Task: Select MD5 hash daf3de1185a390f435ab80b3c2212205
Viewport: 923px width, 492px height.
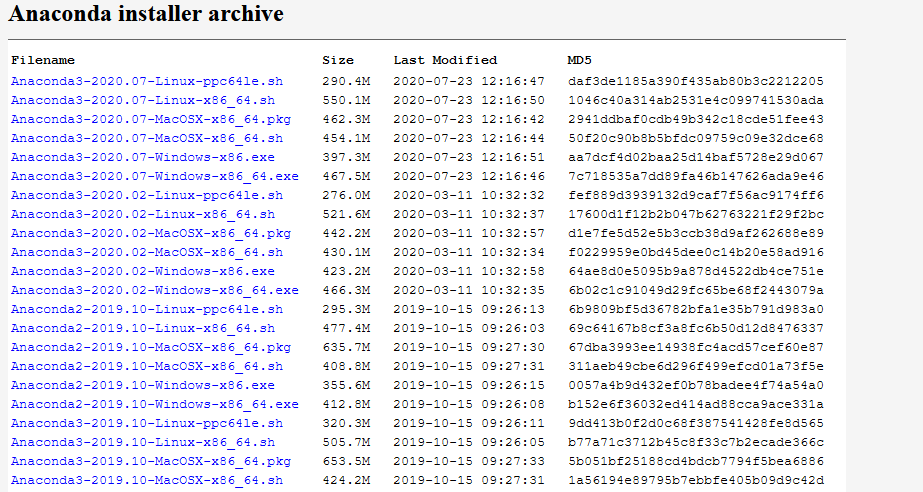Action: [x=696, y=81]
